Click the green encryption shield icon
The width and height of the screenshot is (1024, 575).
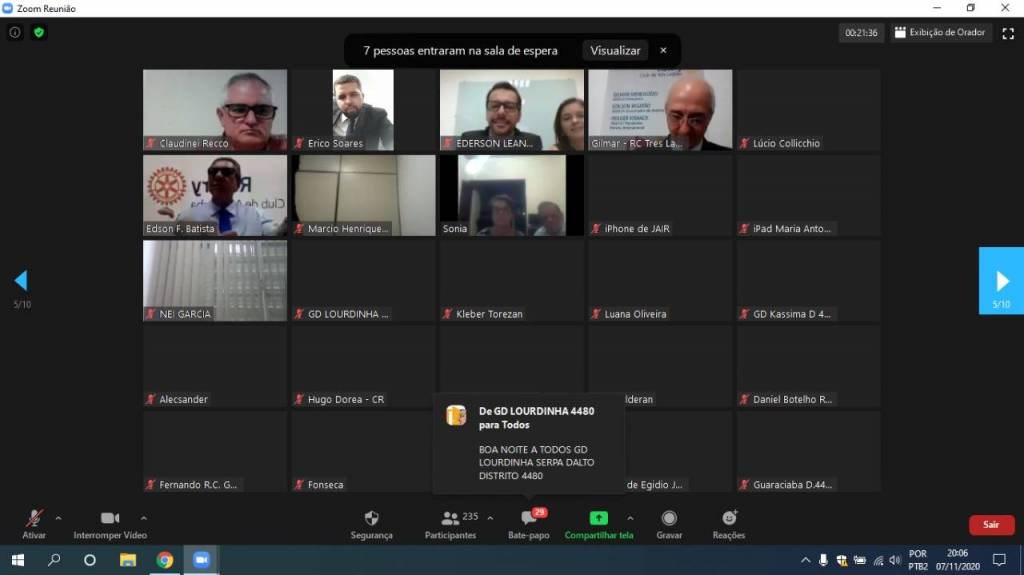click(39, 32)
